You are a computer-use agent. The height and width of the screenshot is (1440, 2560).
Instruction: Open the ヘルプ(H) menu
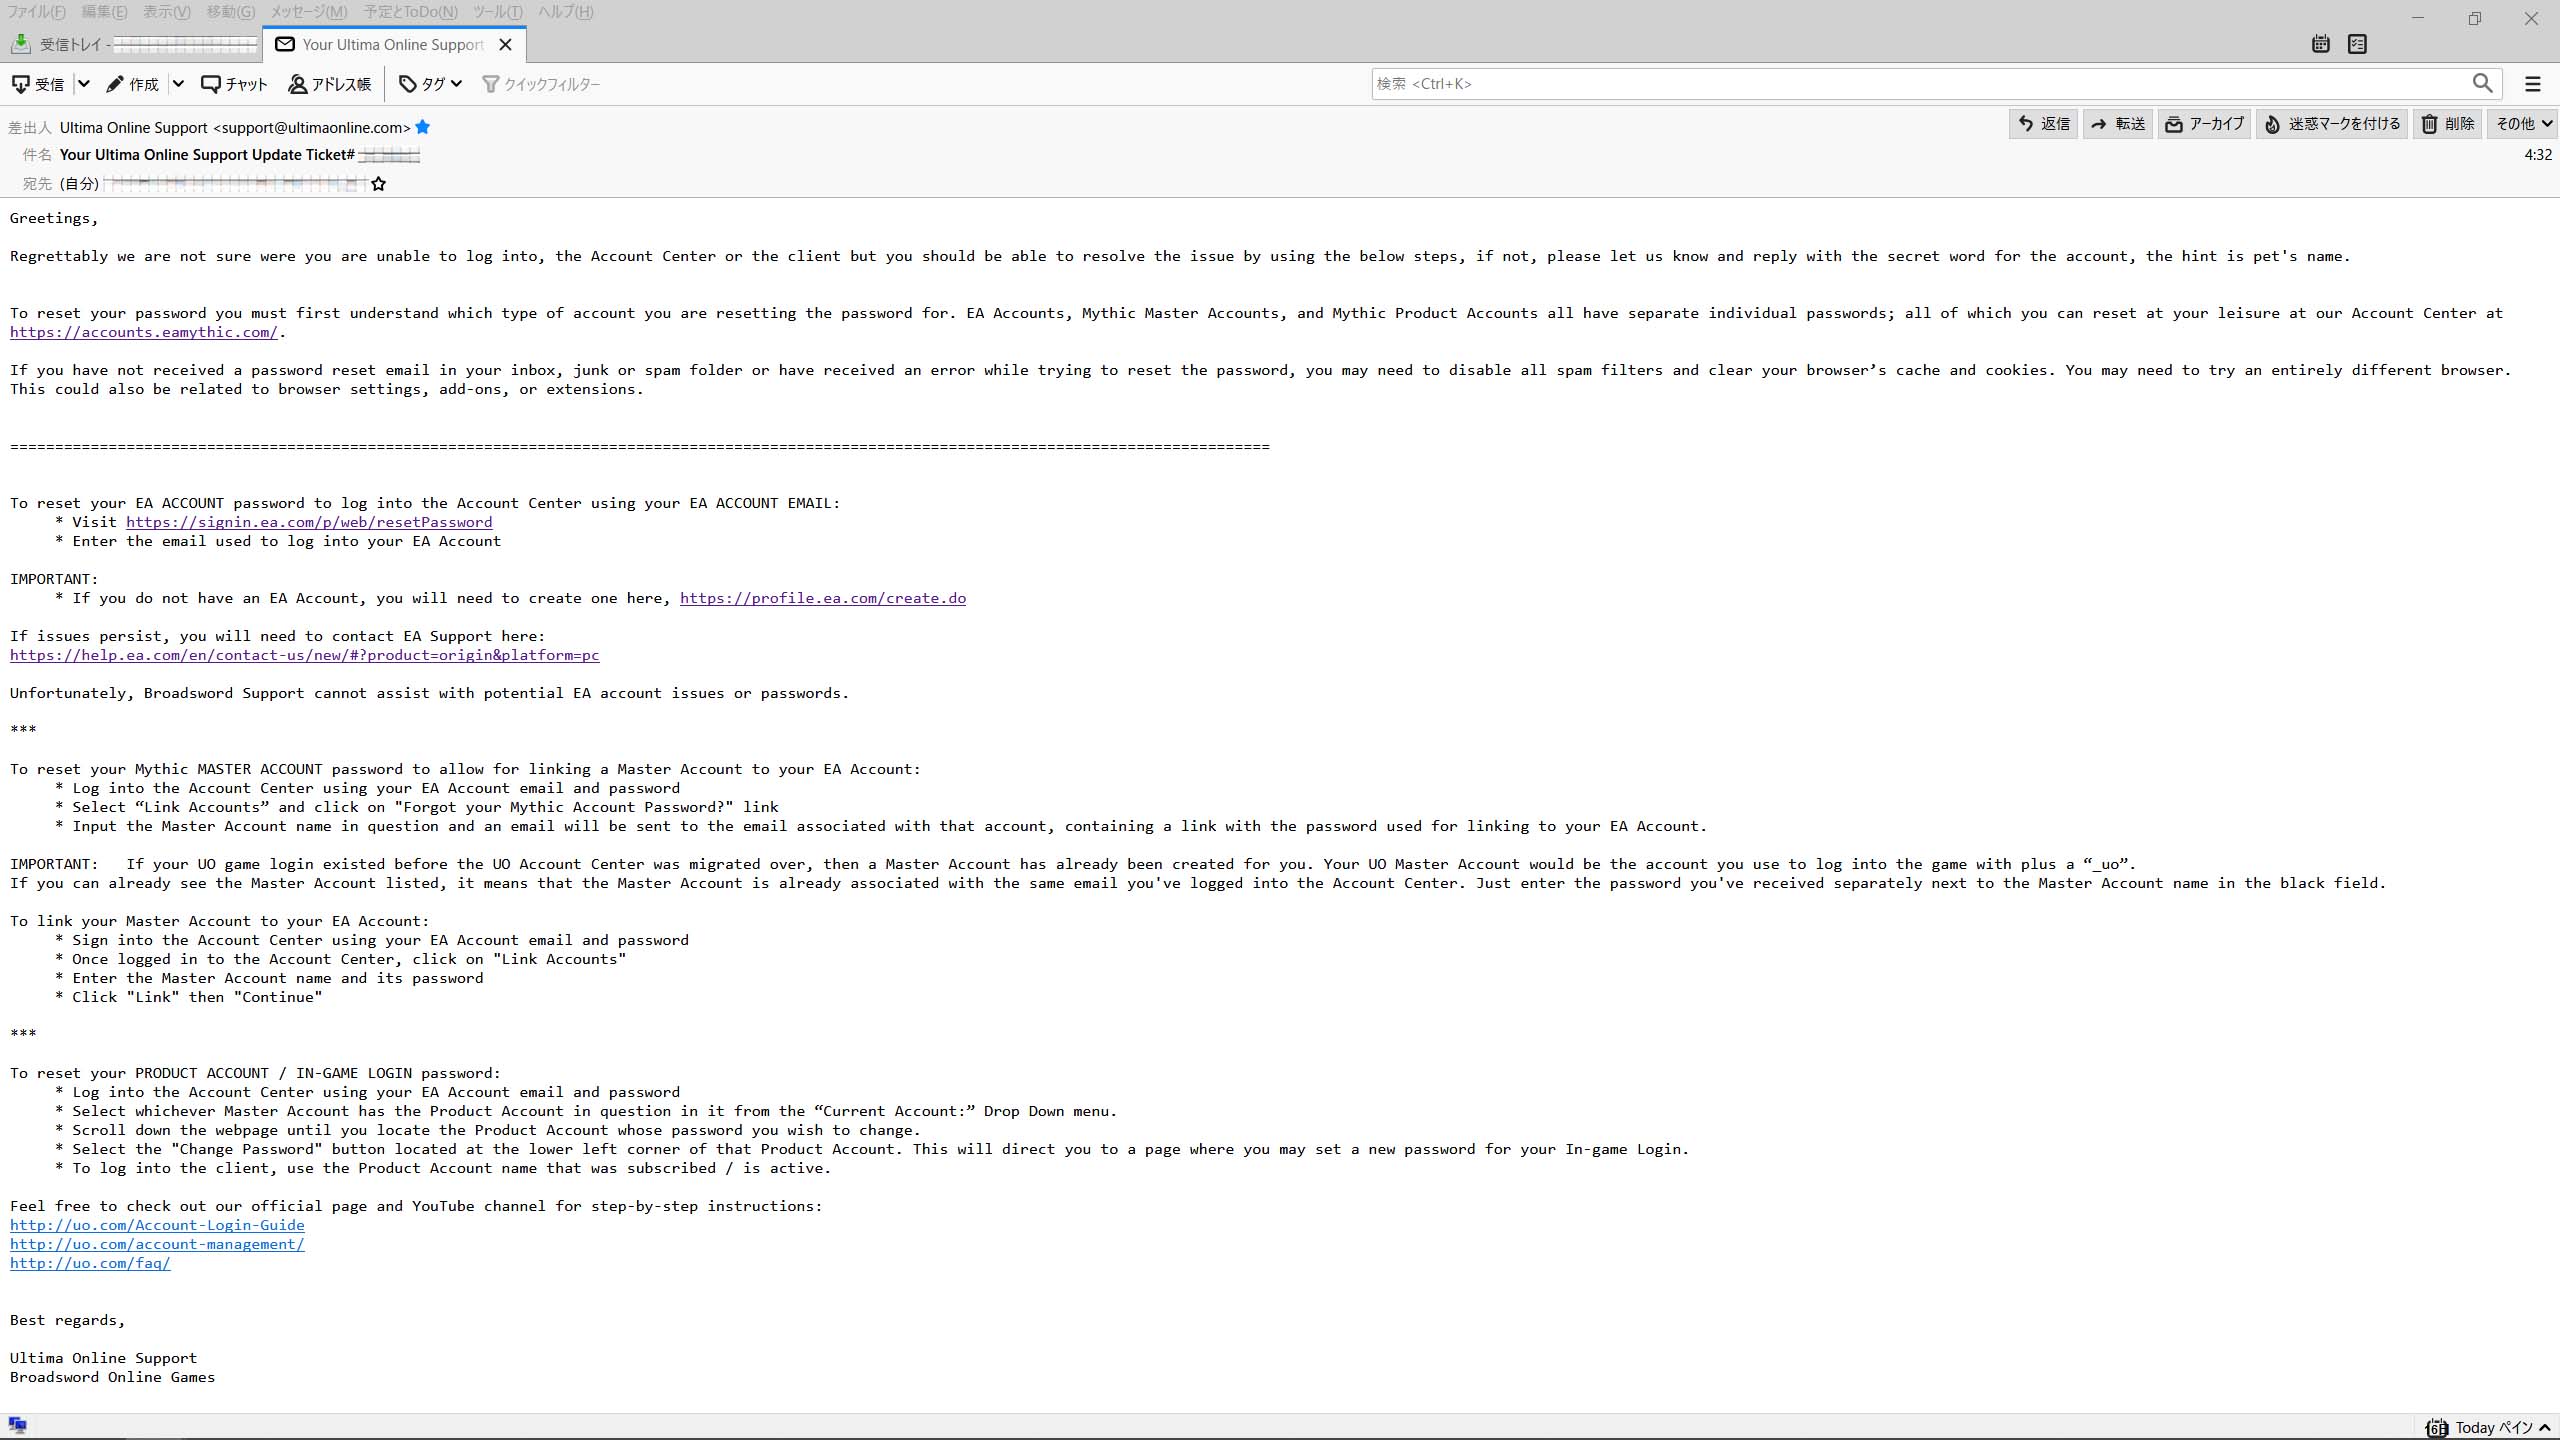(566, 12)
